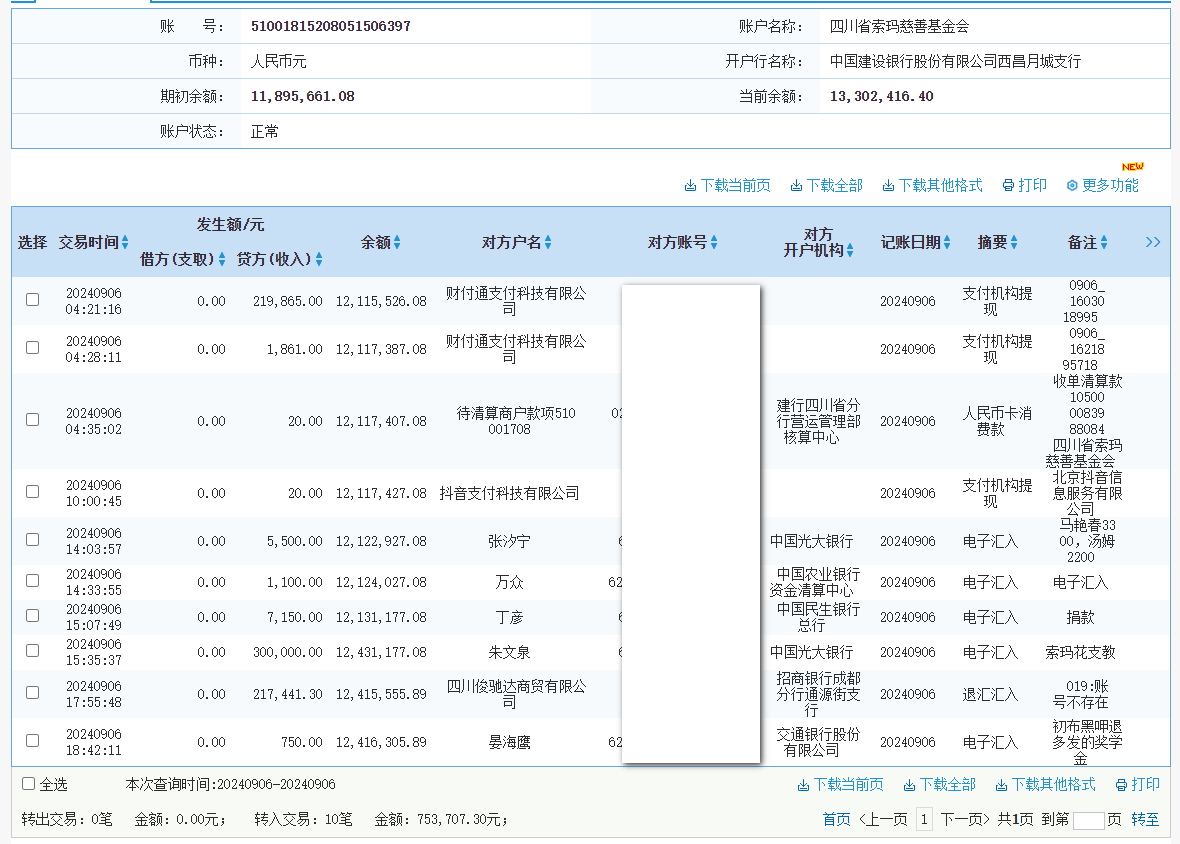Sort by 交易时间 column arrows

(x=125, y=242)
